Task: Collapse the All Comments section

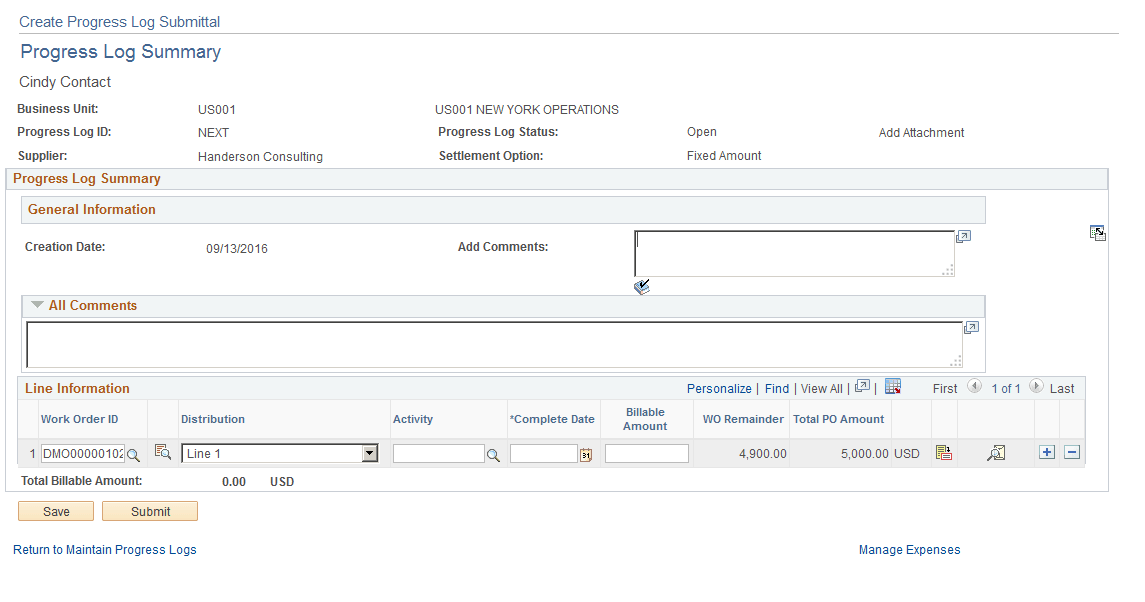Action: point(37,305)
